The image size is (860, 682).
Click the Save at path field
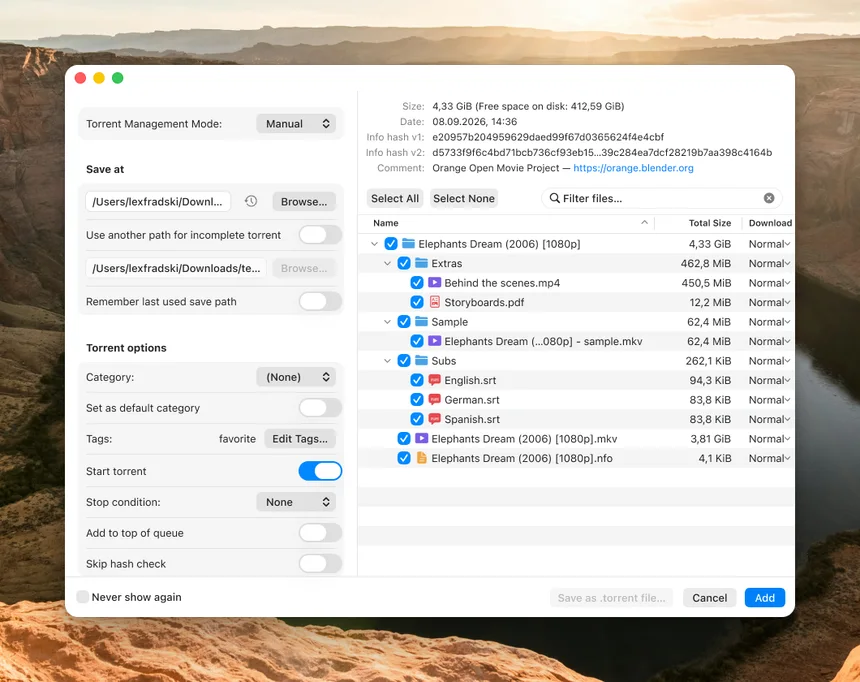click(158, 201)
